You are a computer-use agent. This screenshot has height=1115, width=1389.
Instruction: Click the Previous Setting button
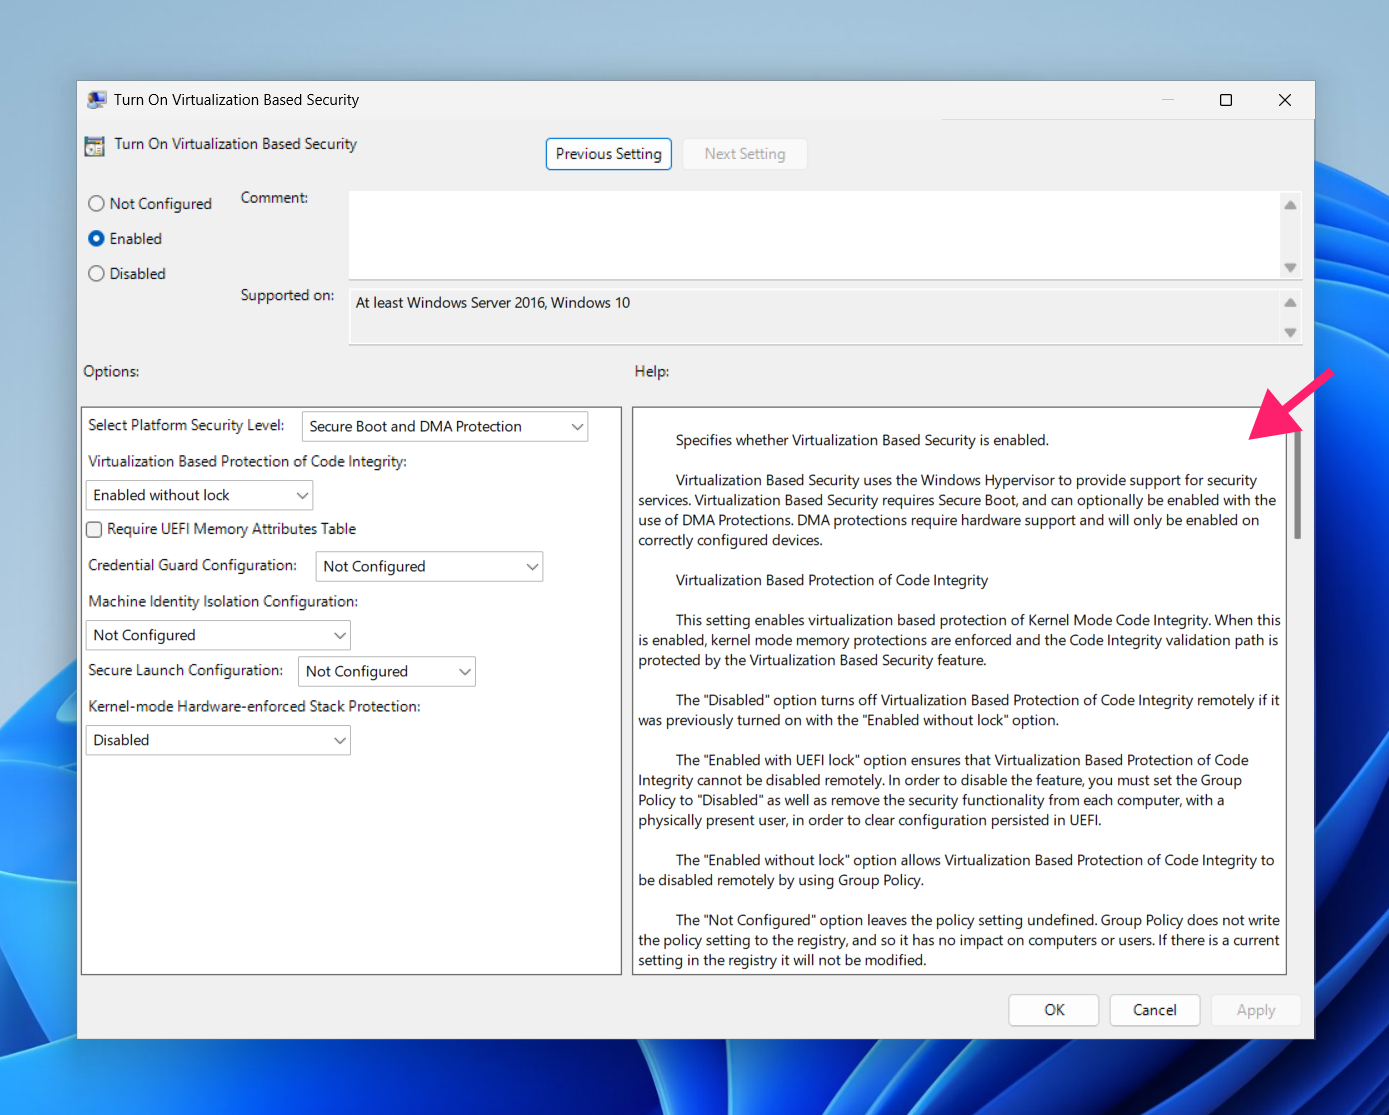pyautogui.click(x=609, y=154)
